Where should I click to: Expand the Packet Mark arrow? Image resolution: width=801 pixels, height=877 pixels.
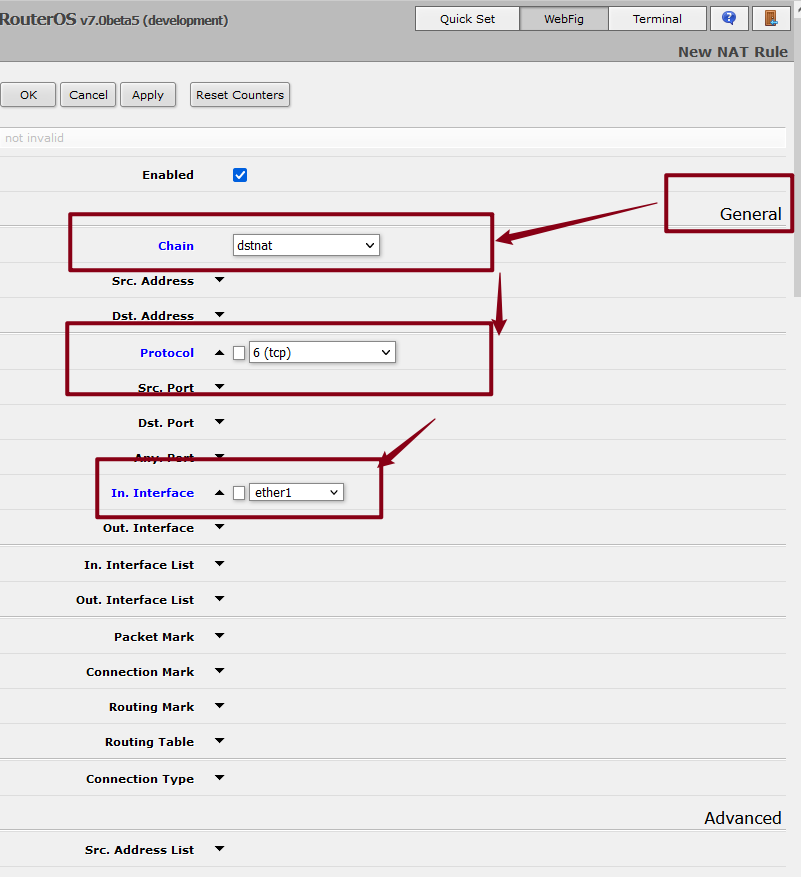(219, 636)
